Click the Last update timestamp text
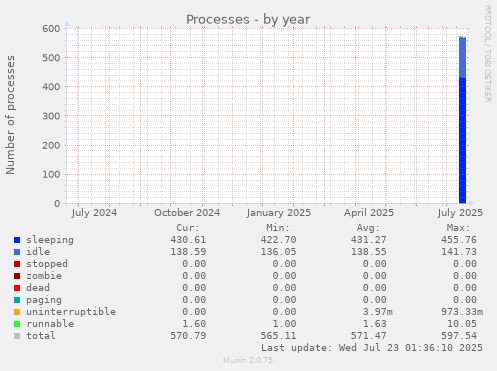This screenshot has height=371, width=497. point(372,348)
